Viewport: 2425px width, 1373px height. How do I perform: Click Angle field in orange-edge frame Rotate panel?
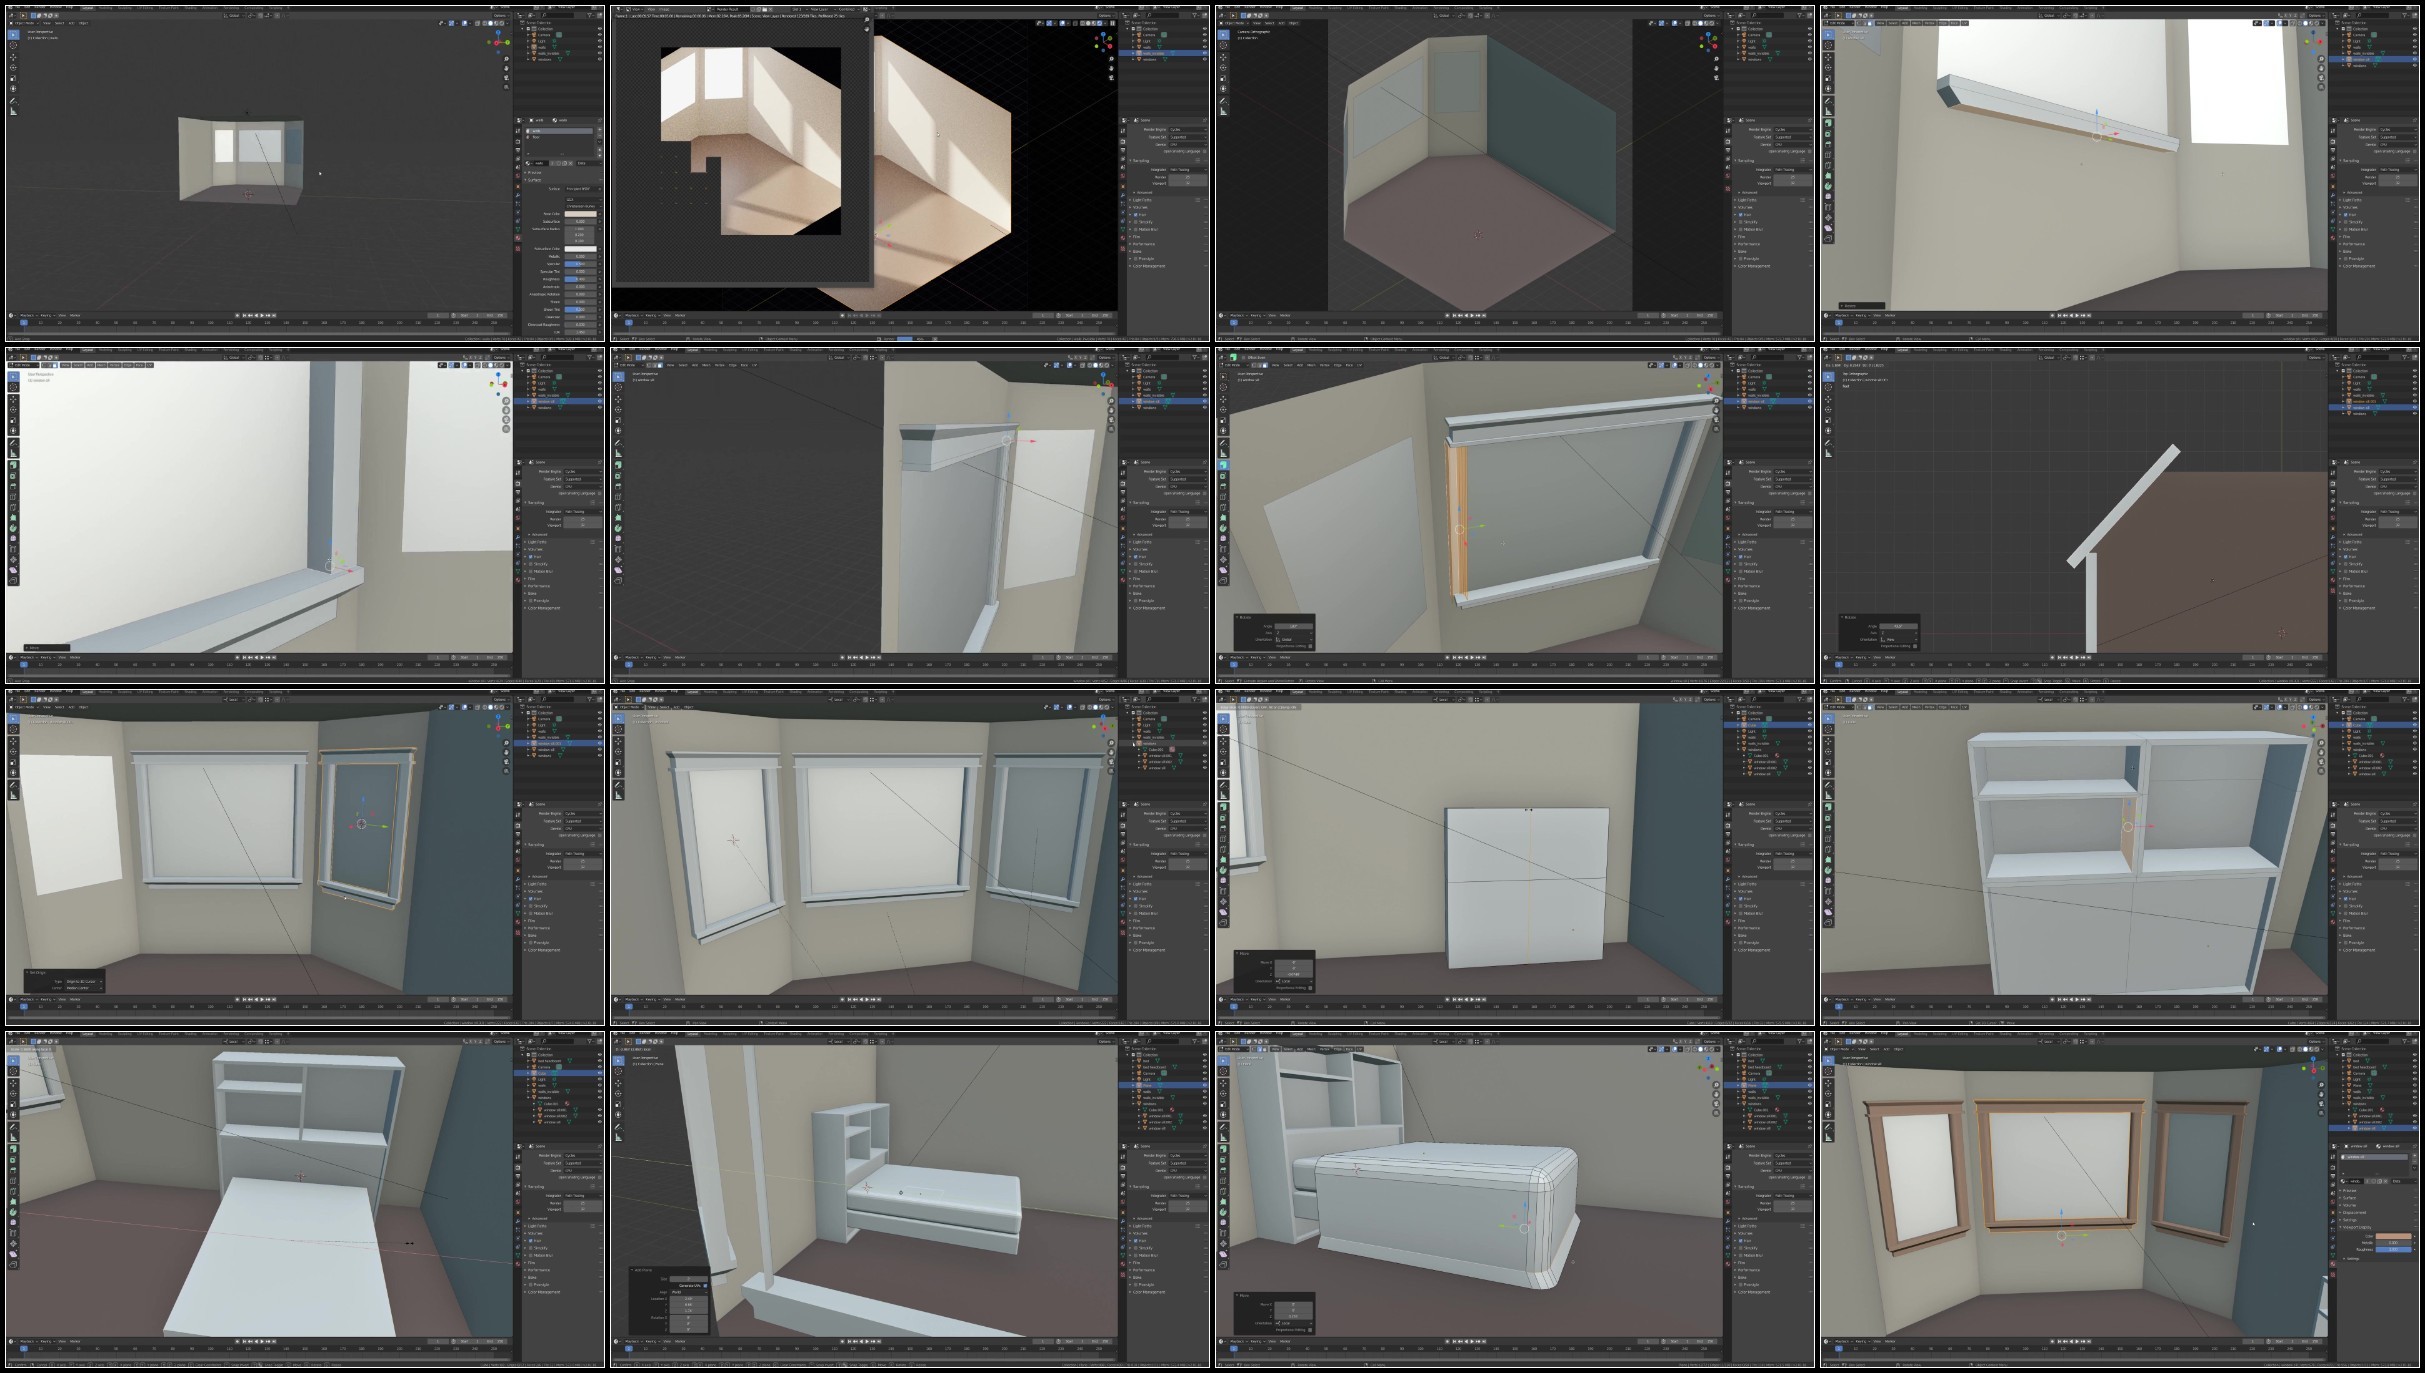[1294, 626]
